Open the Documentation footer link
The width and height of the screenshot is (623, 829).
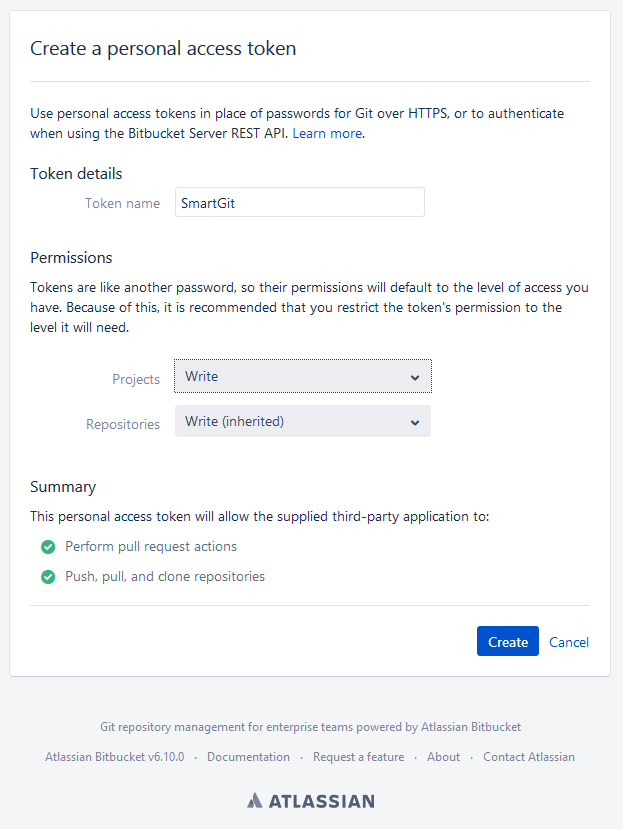[x=248, y=757]
